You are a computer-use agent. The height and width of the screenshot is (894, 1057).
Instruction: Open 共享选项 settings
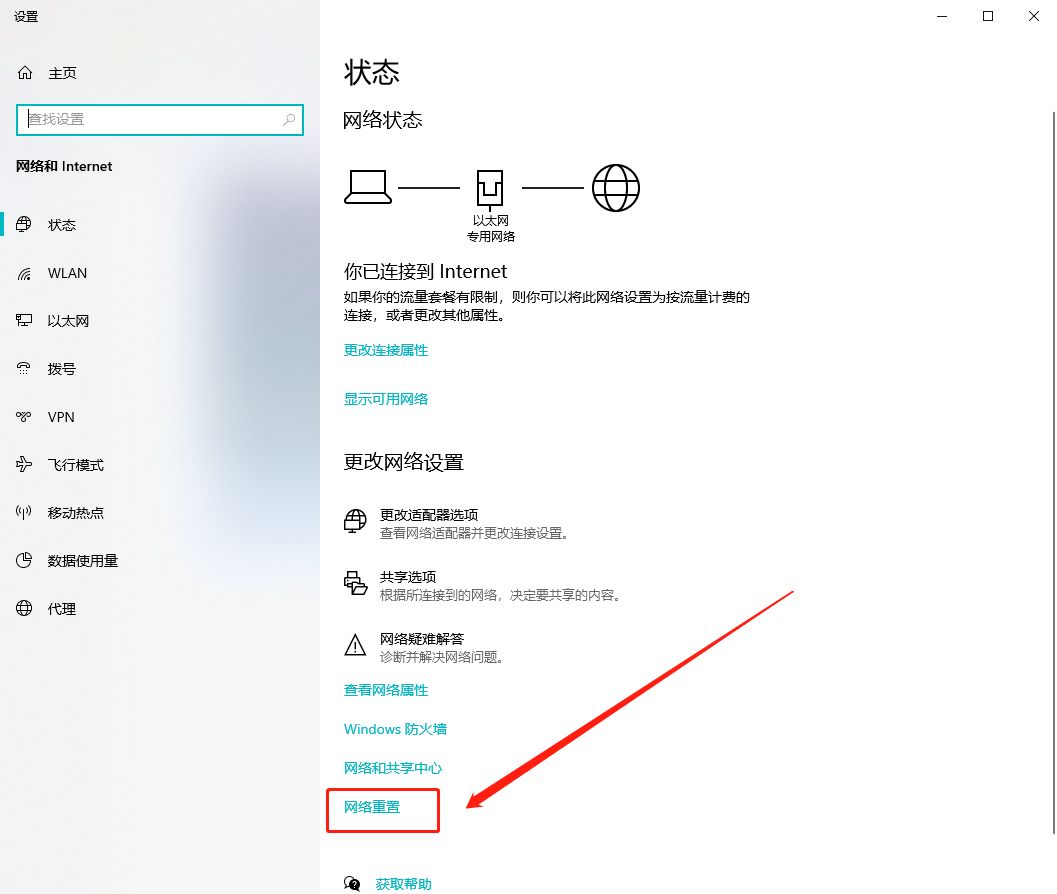point(408,576)
